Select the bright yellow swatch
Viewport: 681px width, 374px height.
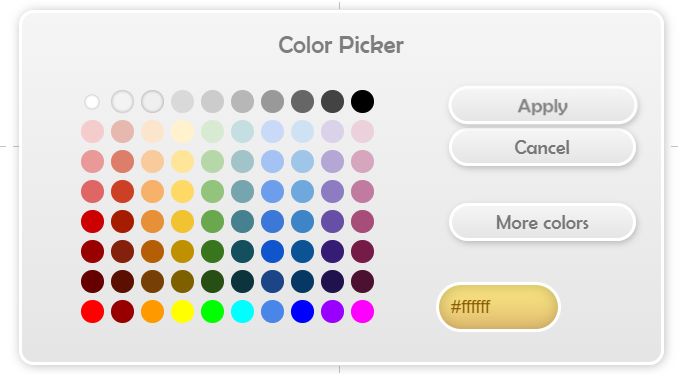(x=182, y=311)
